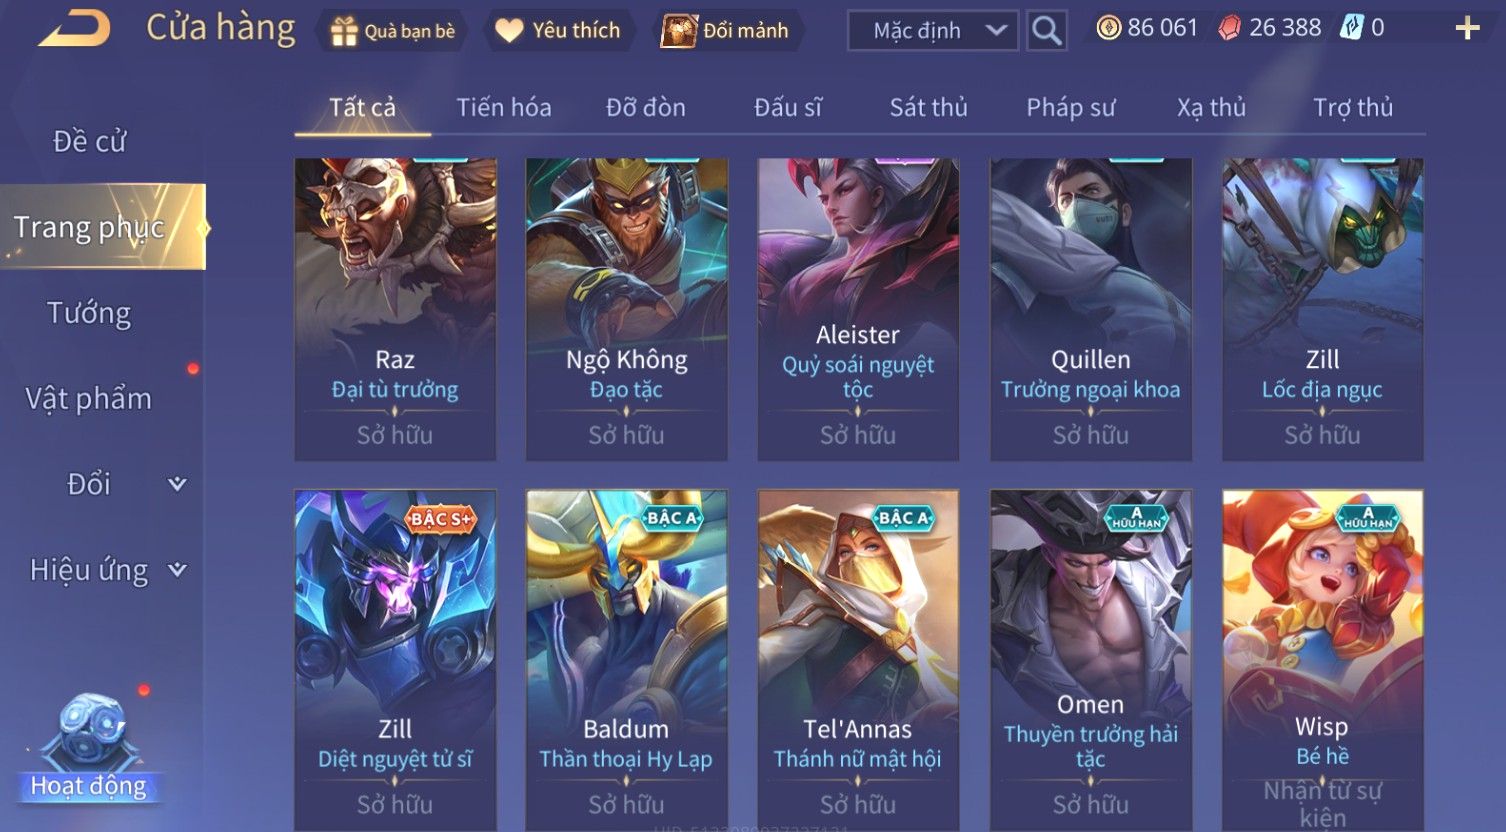Click the Quà bạn bè gift icon

[345, 32]
